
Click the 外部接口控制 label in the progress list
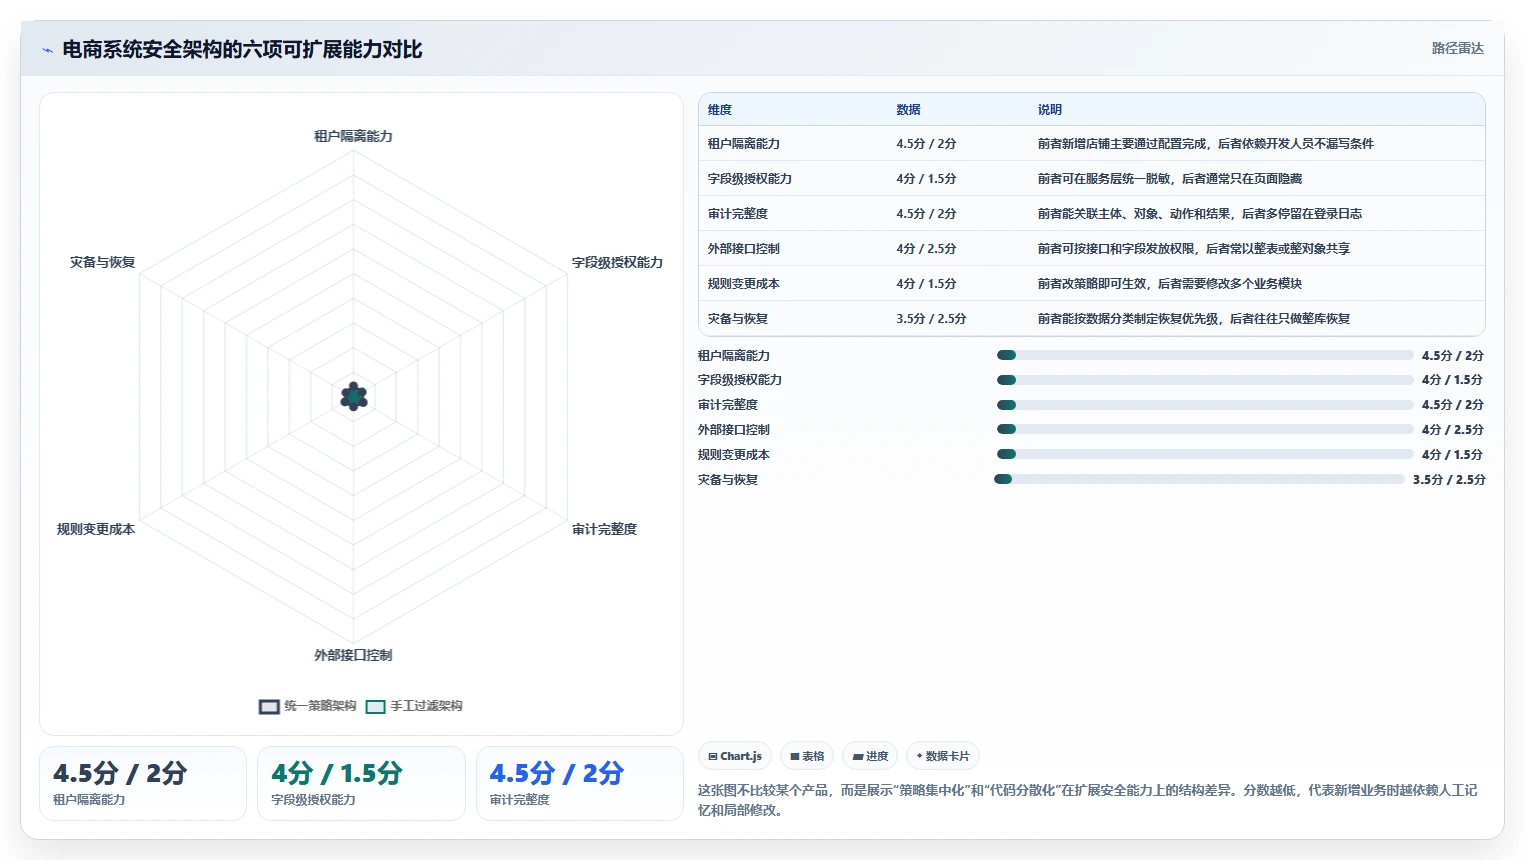(734, 430)
